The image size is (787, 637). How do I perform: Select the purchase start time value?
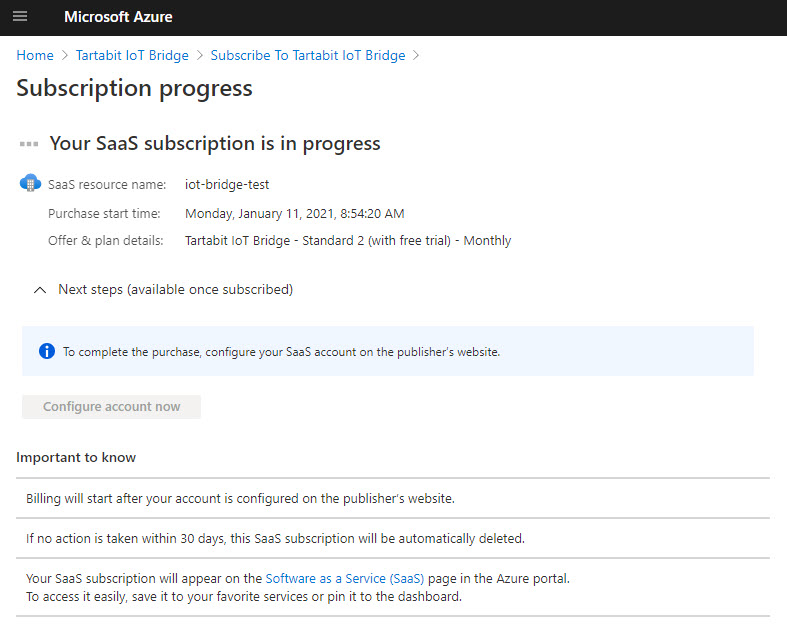[295, 214]
